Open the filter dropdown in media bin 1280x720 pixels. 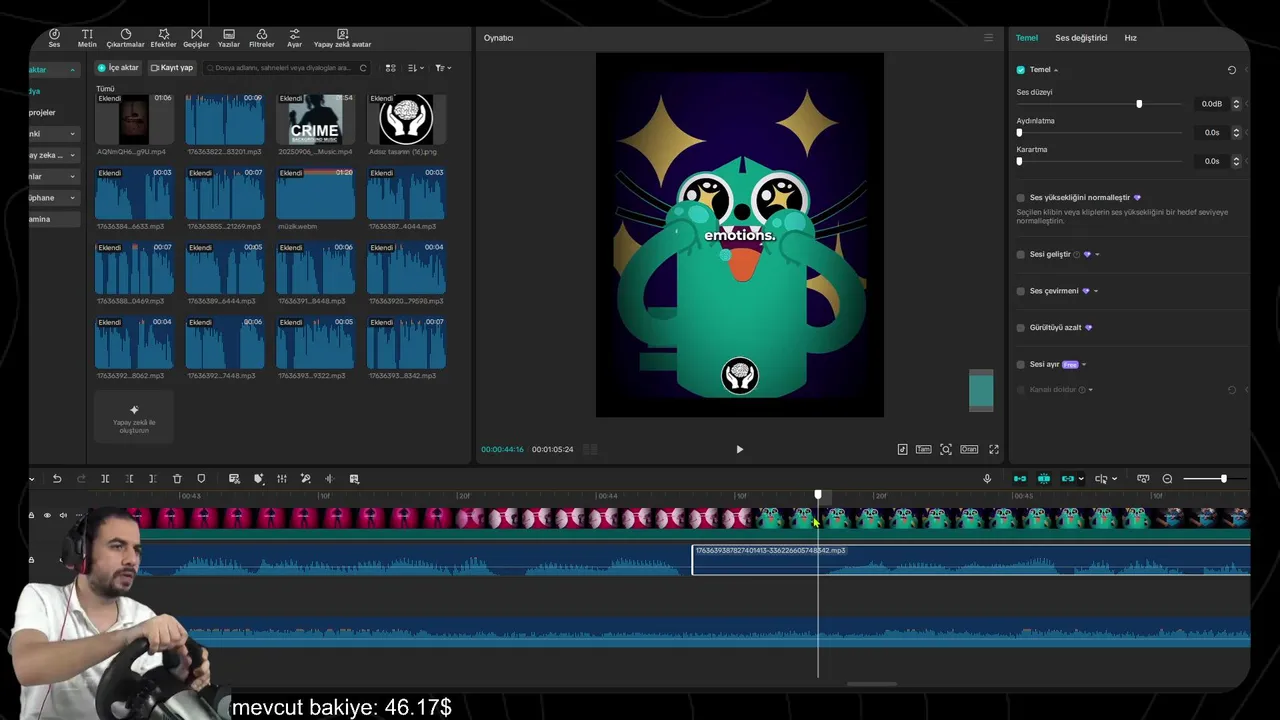[444, 68]
